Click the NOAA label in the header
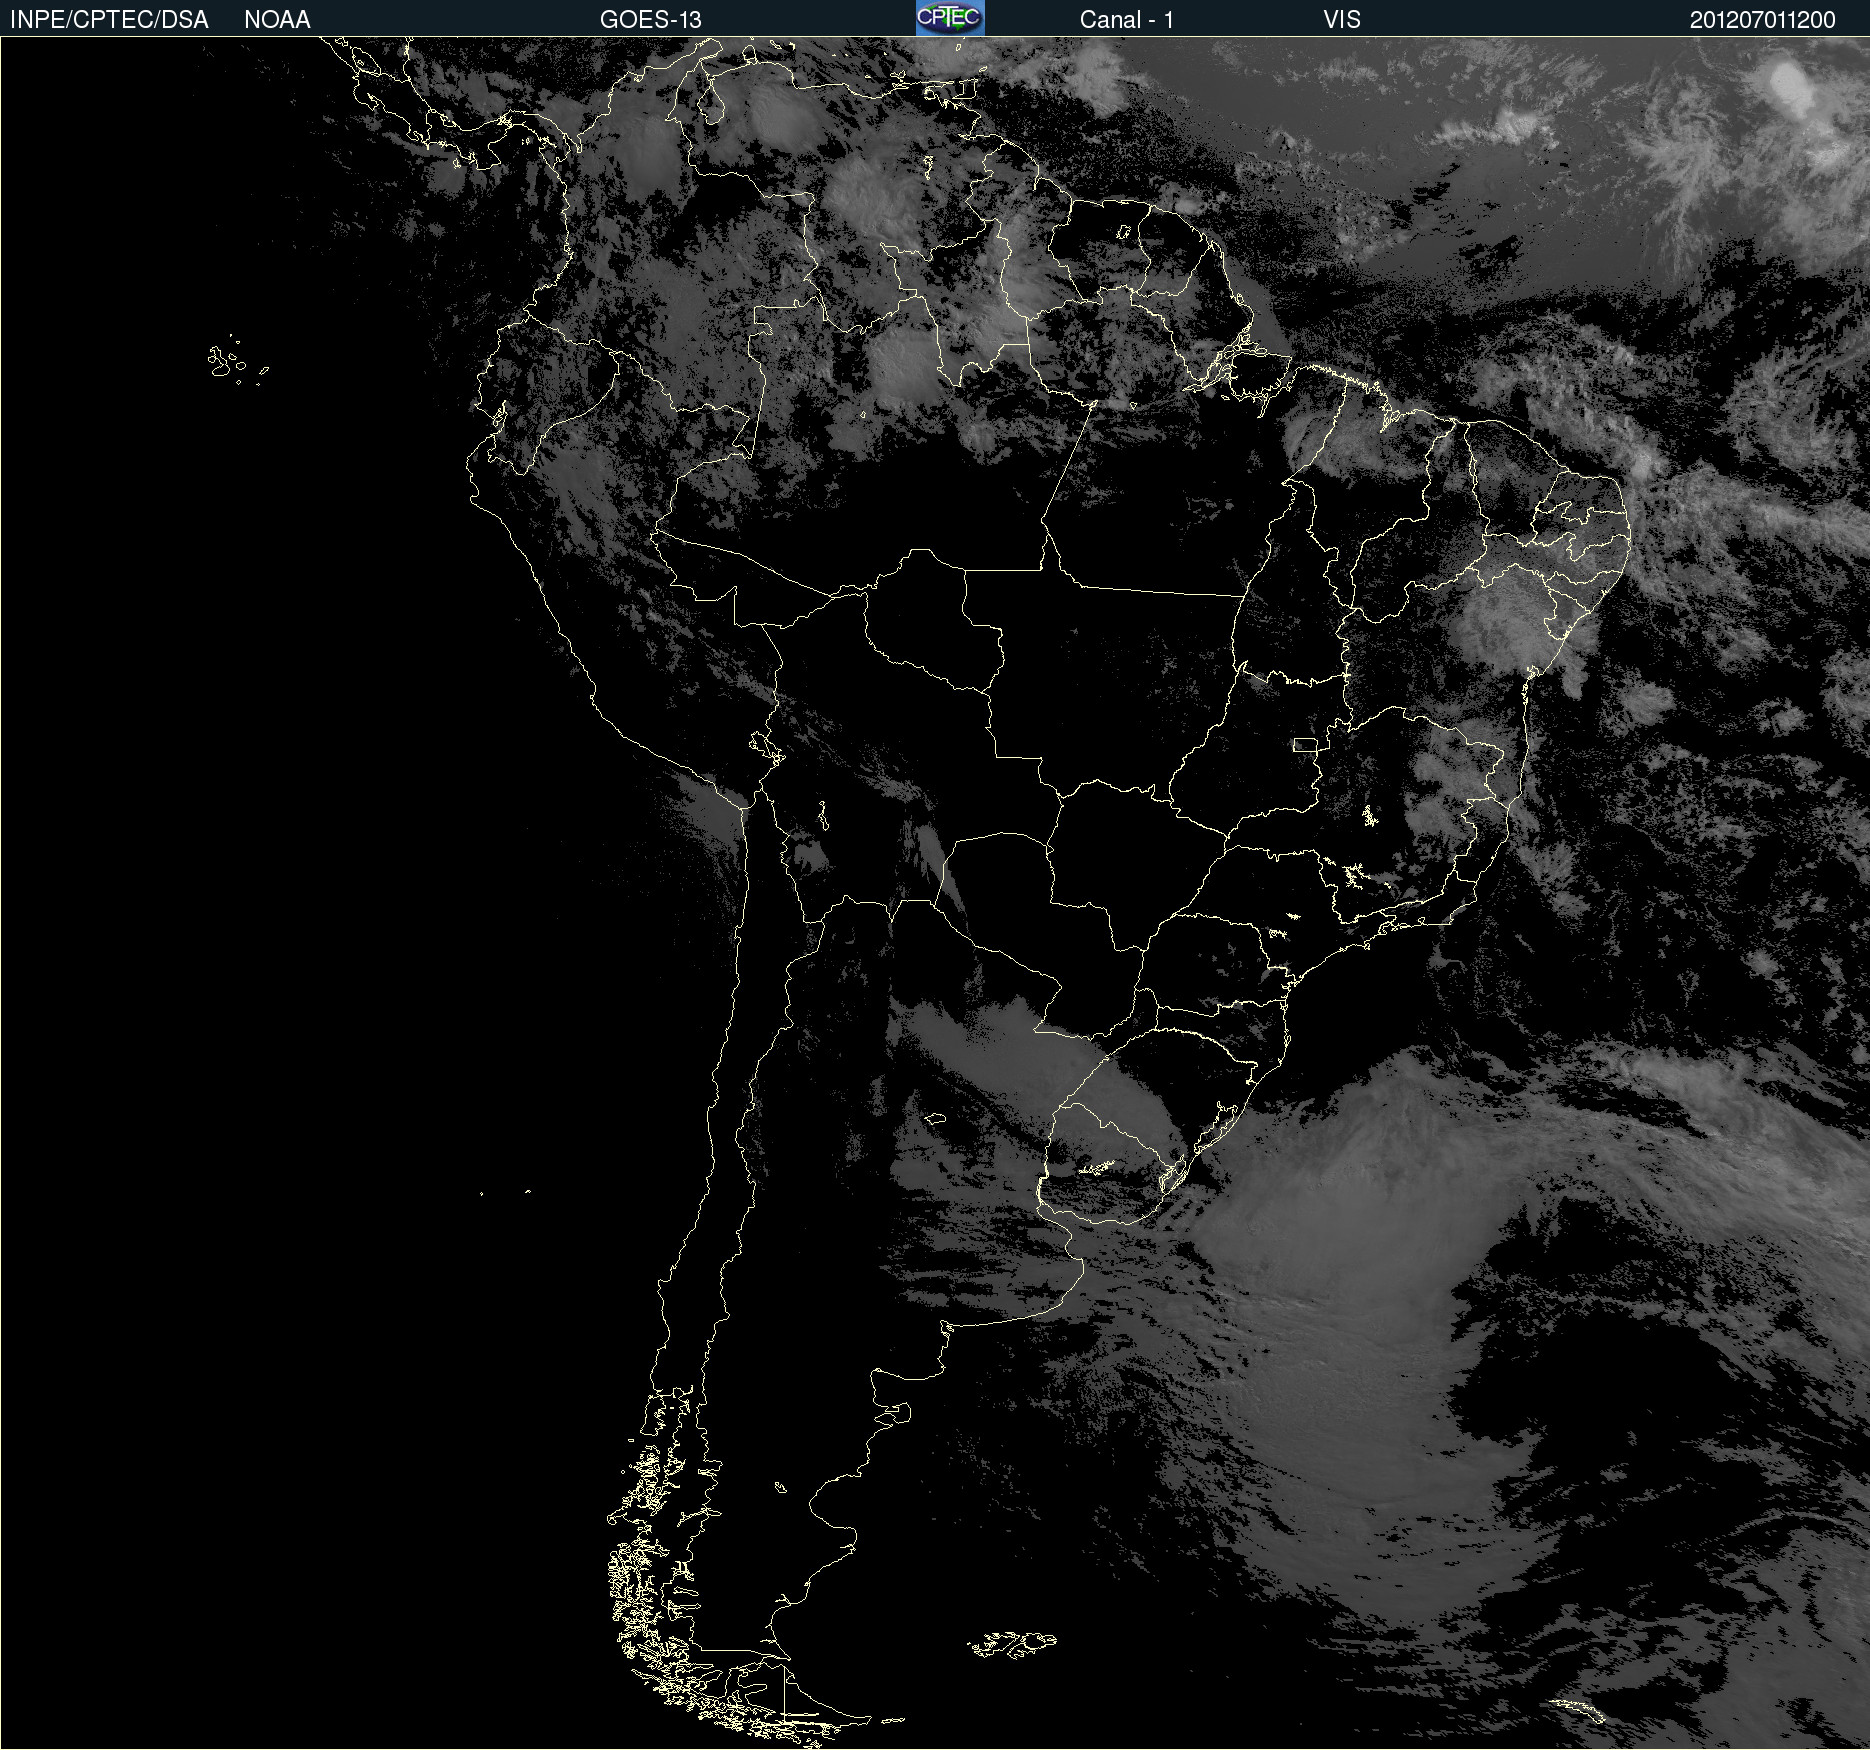 pos(277,20)
